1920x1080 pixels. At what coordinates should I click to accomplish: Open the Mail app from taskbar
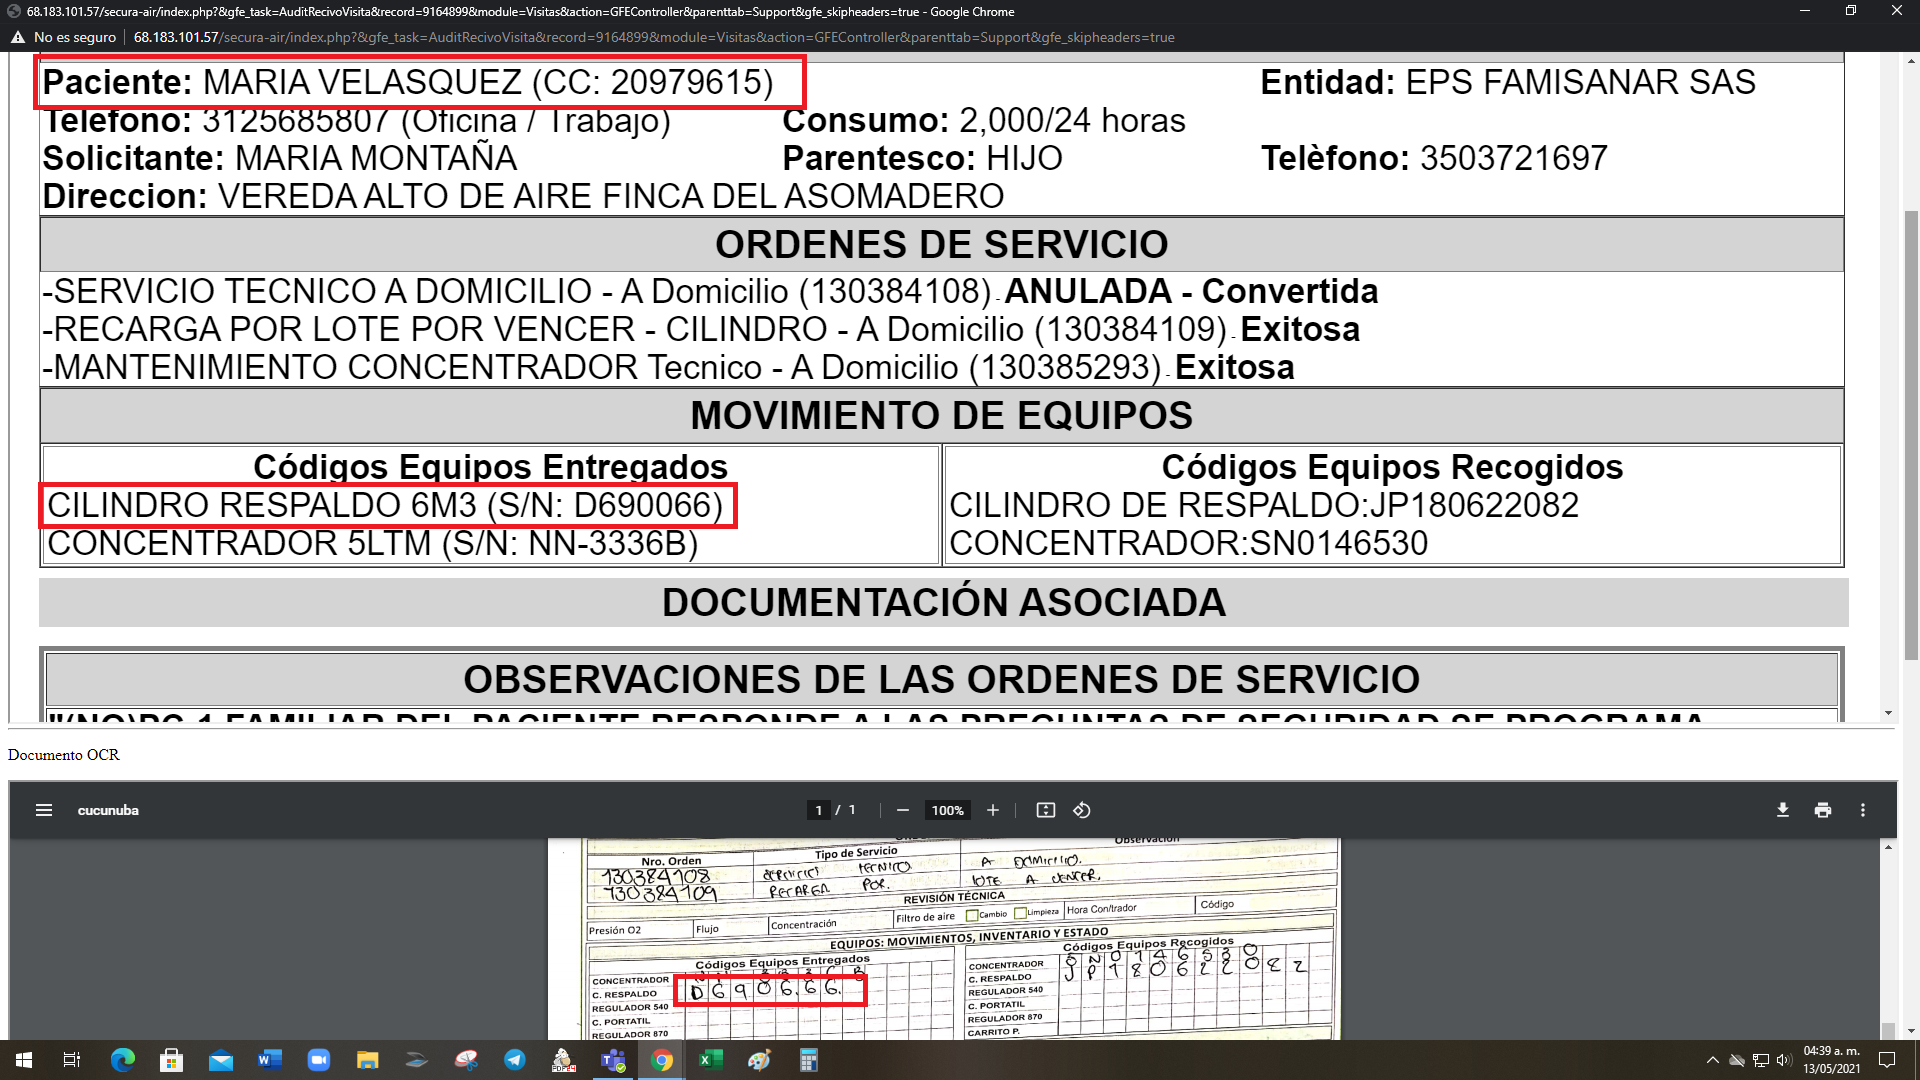[x=221, y=1060]
